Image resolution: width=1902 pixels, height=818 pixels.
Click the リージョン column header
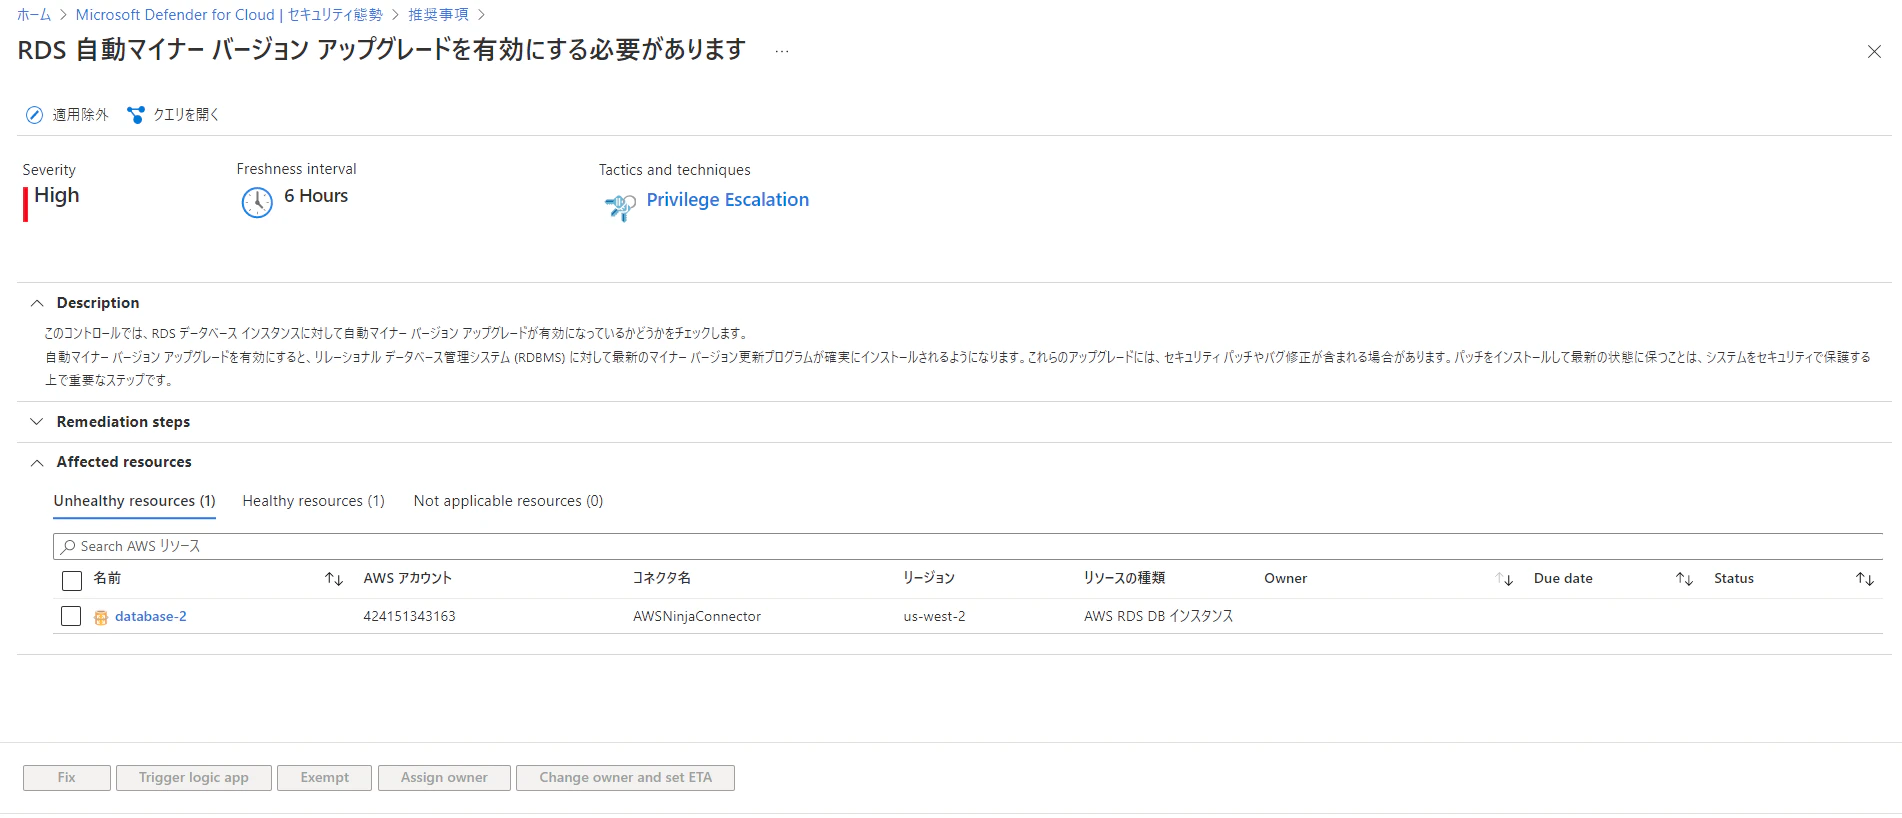point(929,579)
